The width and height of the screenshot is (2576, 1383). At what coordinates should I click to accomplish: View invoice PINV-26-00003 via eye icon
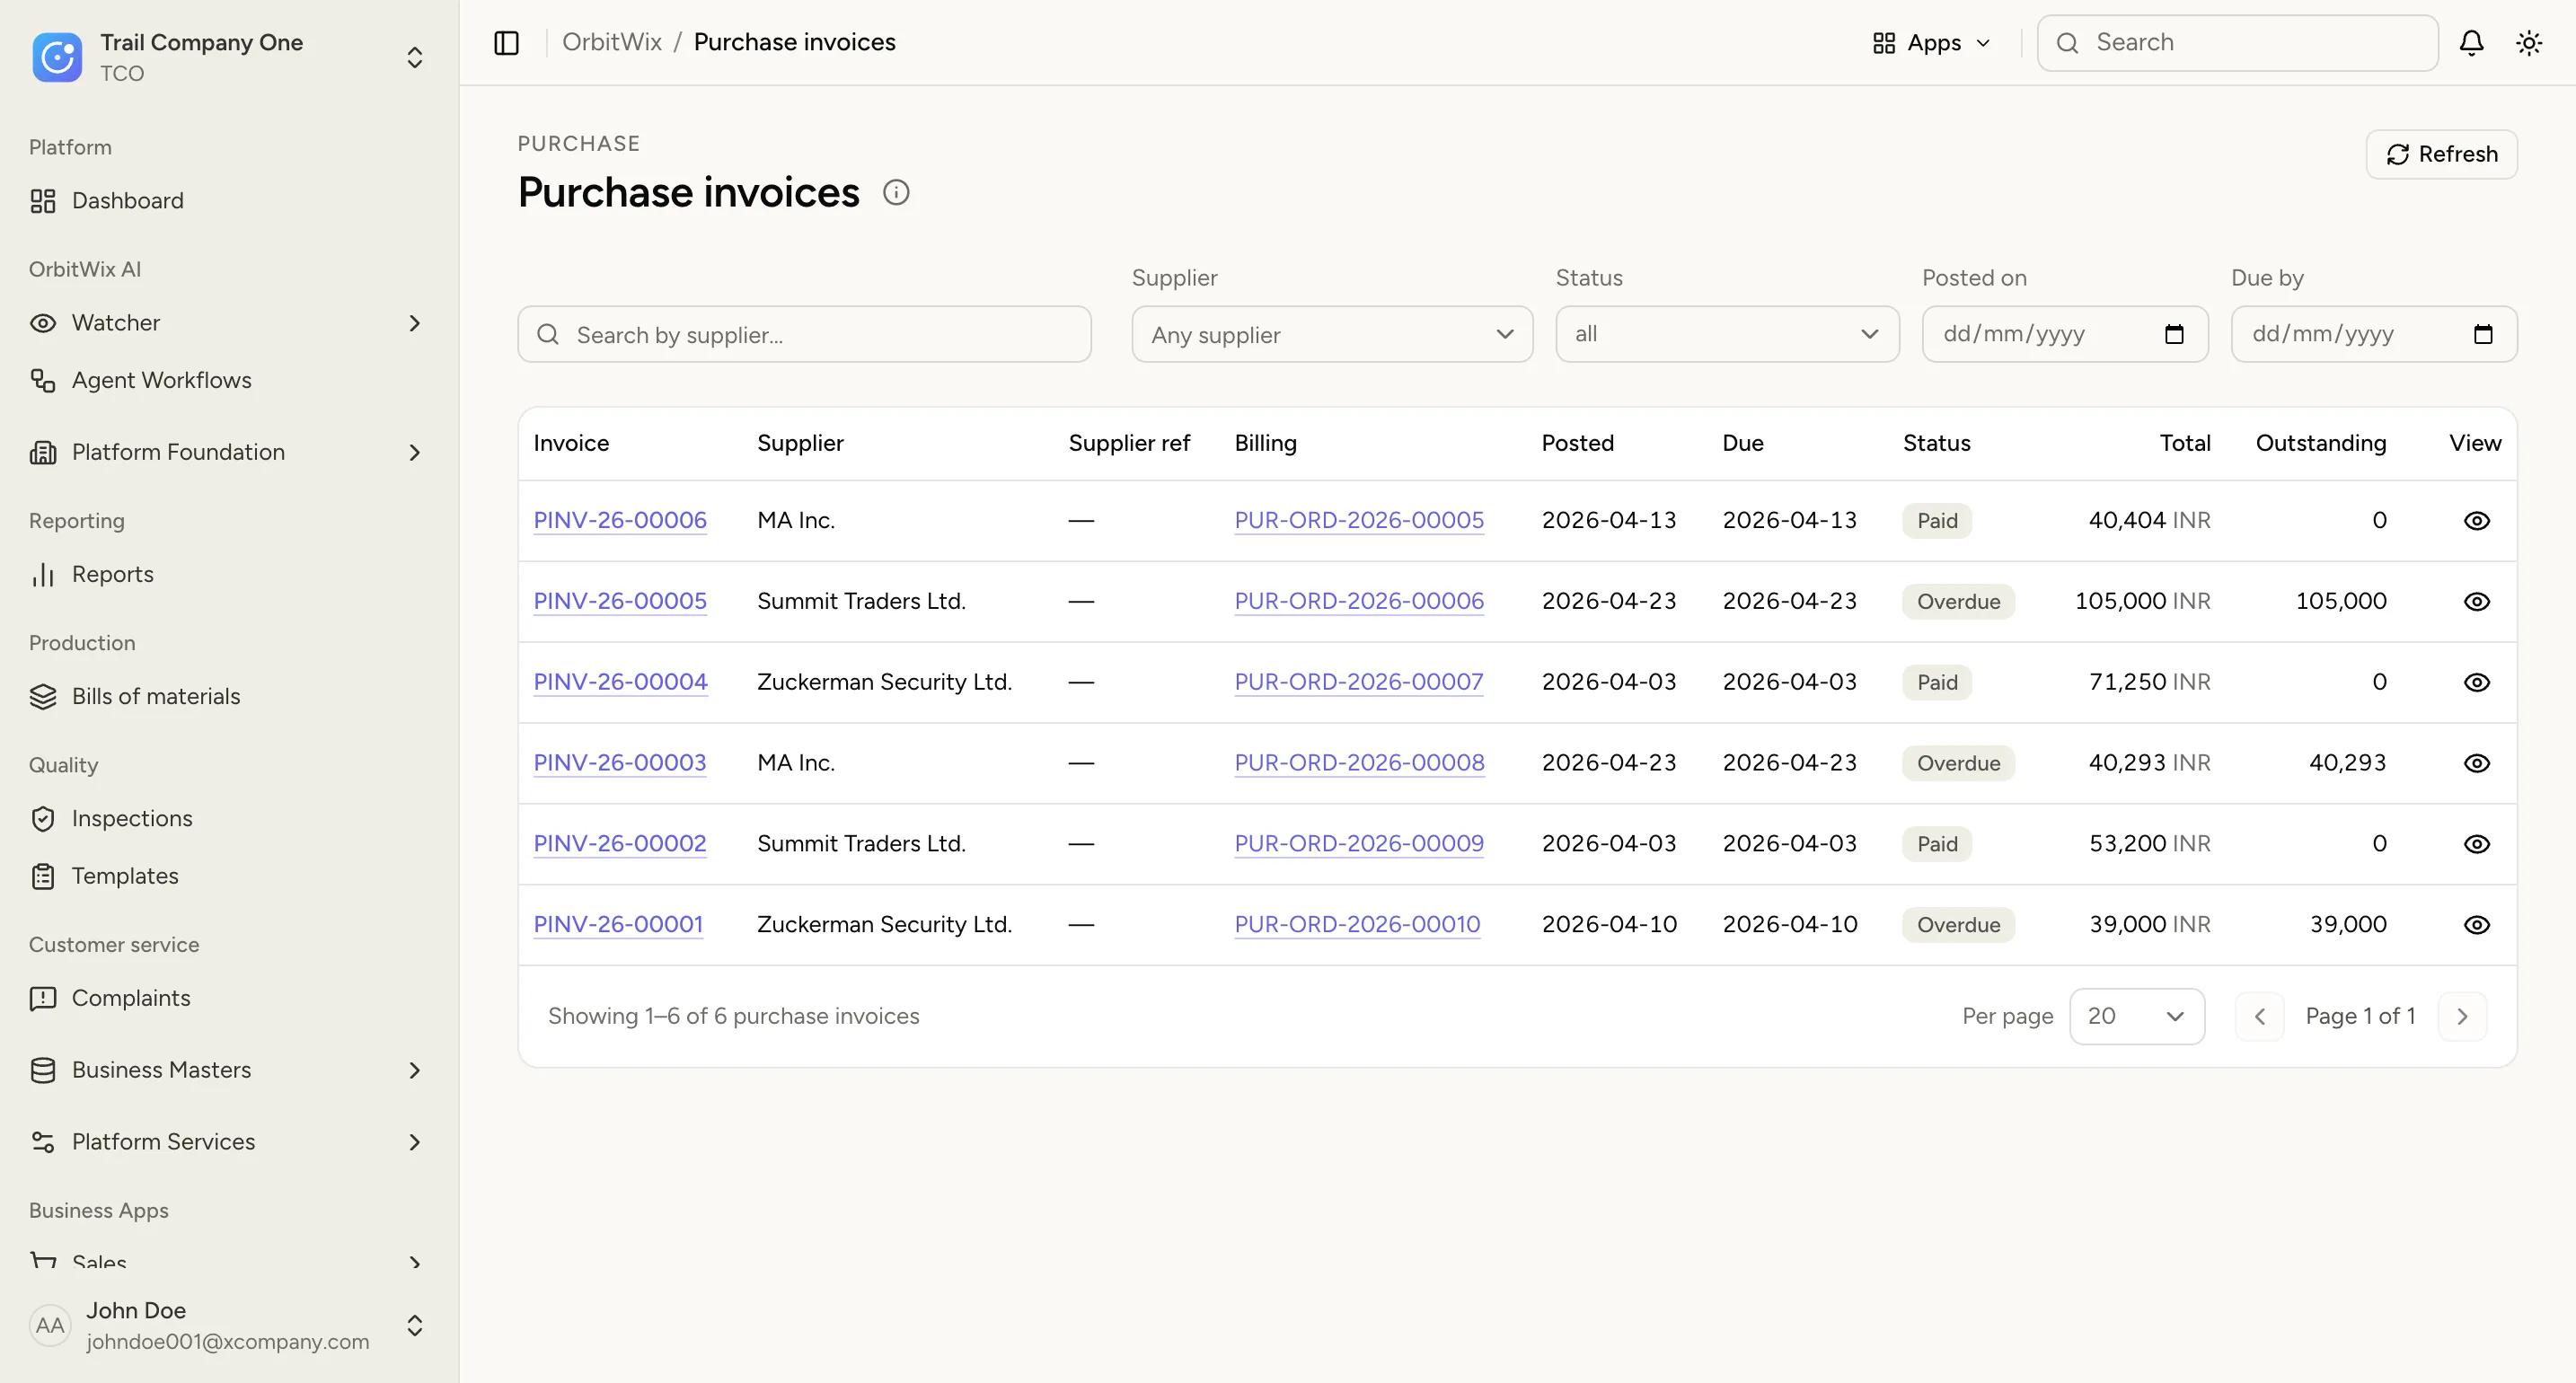tap(2476, 763)
